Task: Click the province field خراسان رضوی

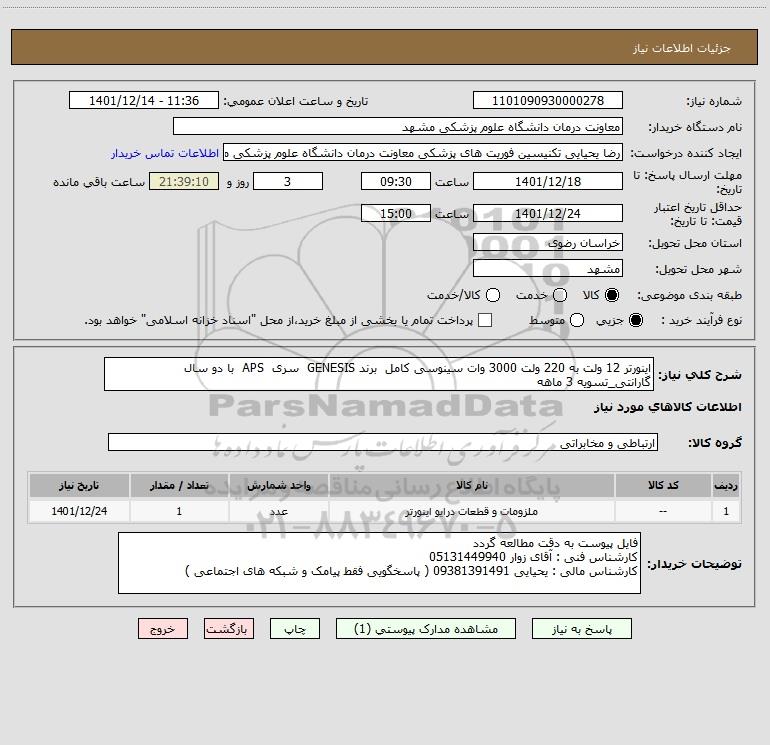Action: point(548,242)
